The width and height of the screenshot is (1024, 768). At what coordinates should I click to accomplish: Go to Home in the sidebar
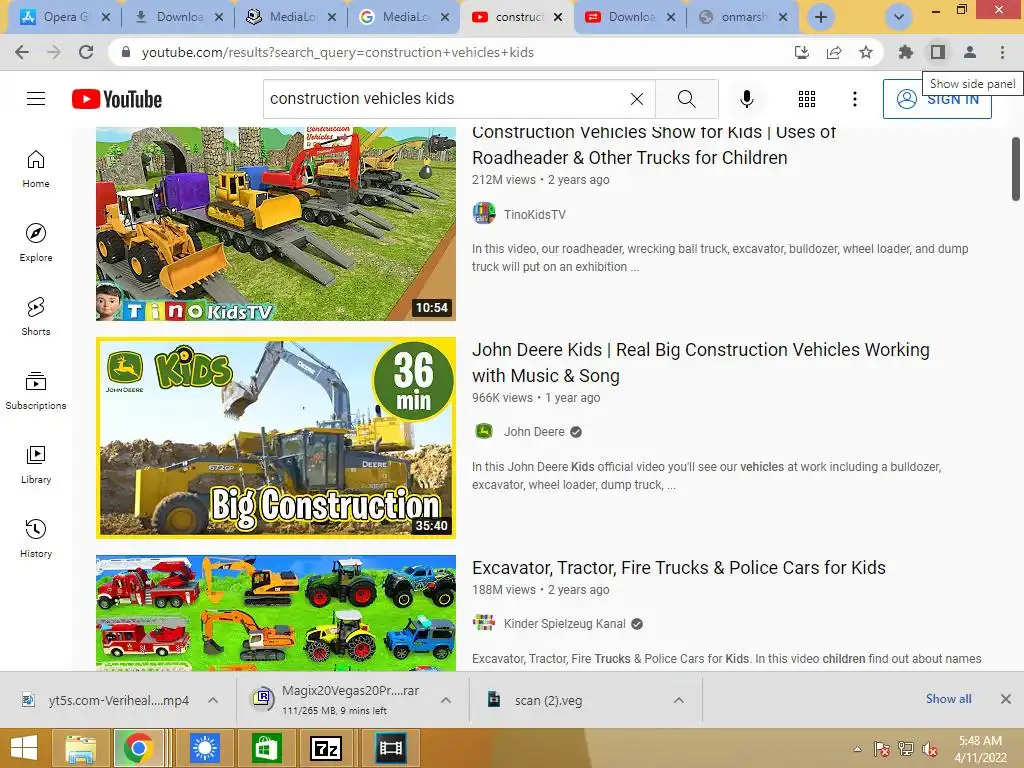coord(36,169)
